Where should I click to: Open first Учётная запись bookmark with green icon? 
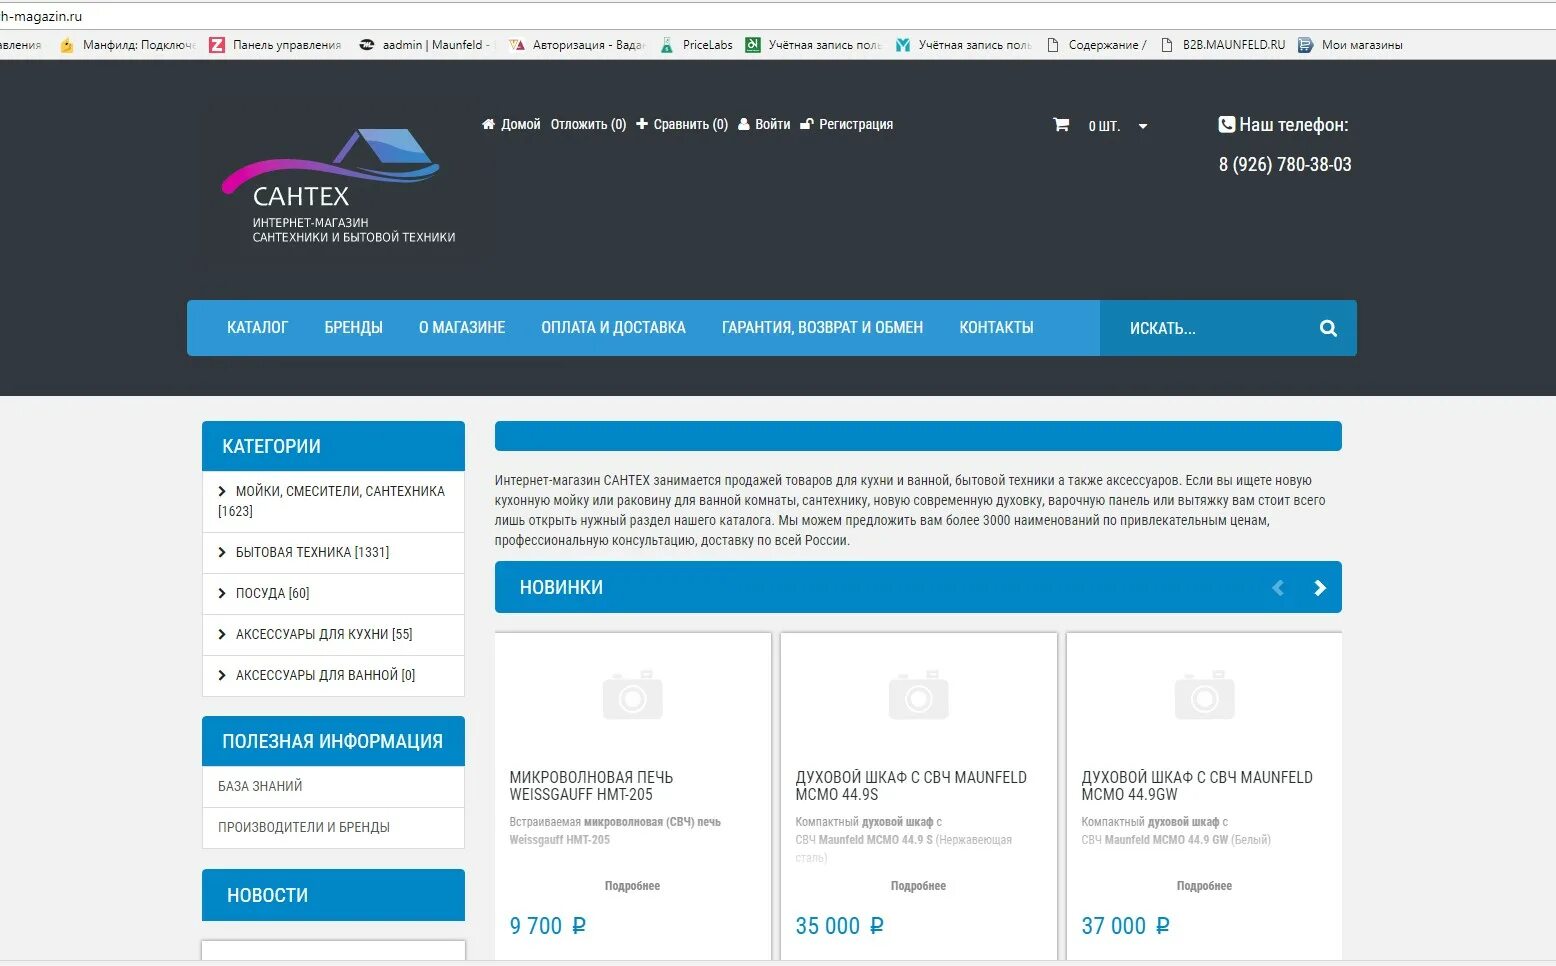(x=814, y=45)
